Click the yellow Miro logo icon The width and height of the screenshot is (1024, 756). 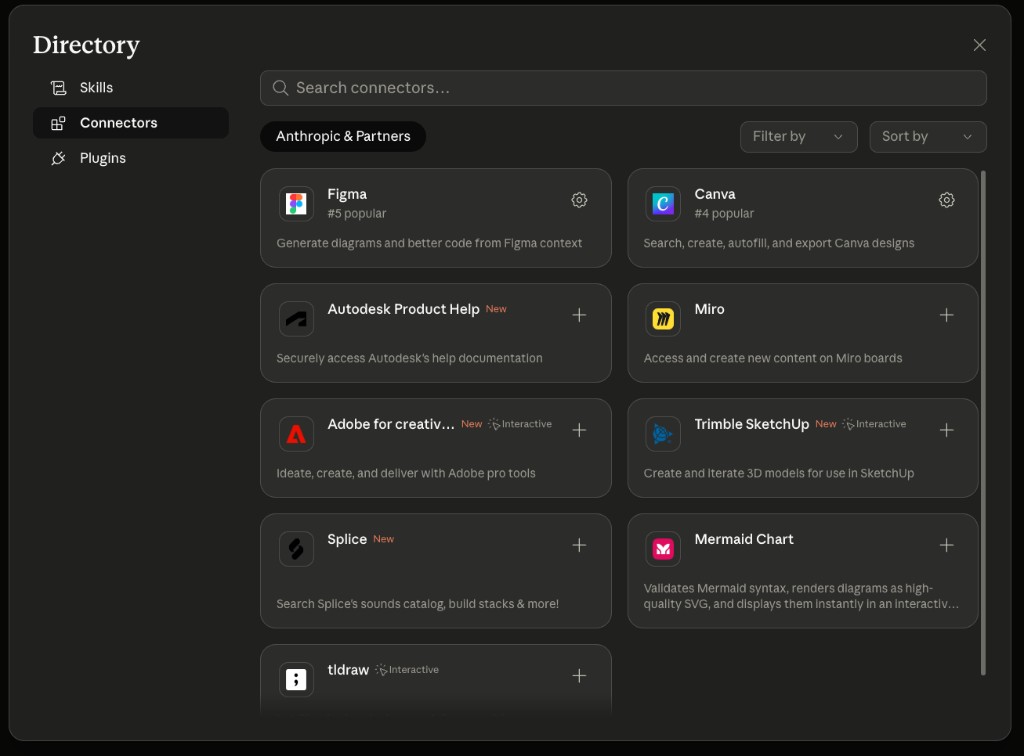pos(663,319)
